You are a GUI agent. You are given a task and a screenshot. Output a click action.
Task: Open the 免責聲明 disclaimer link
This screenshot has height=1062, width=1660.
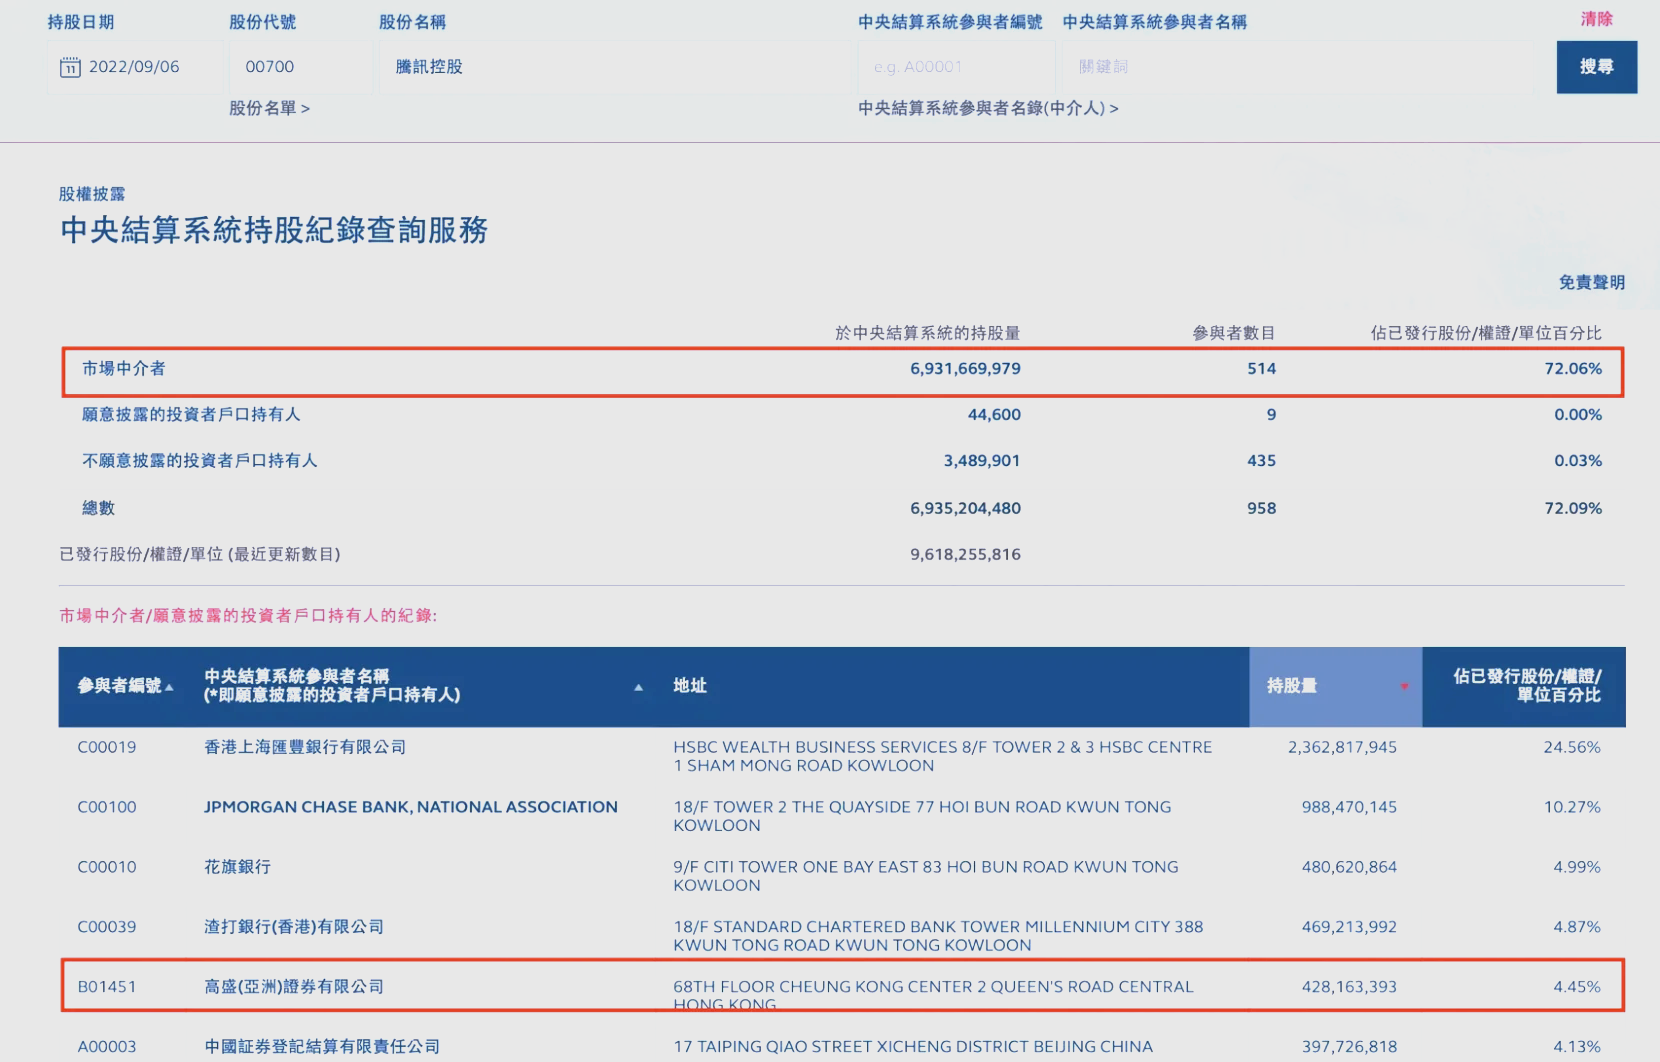coord(1591,282)
